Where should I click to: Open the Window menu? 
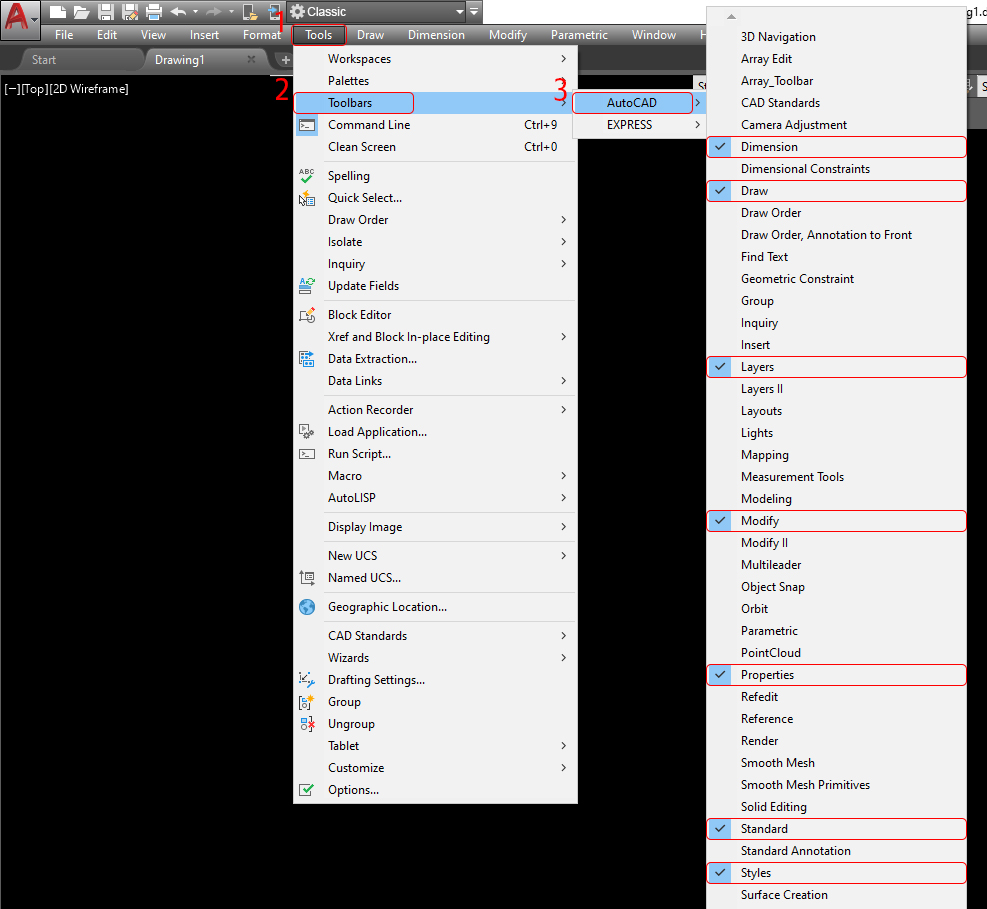[654, 35]
